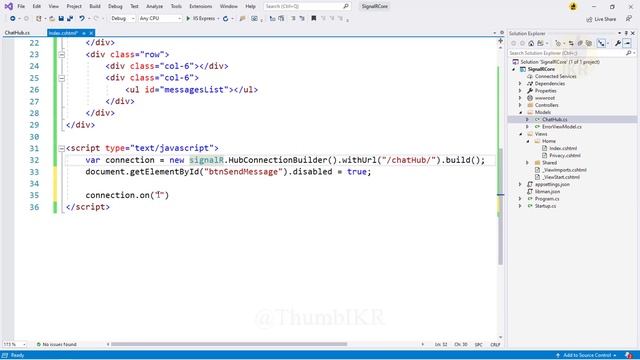Click line number 34 in the editor

pyautogui.click(x=34, y=184)
